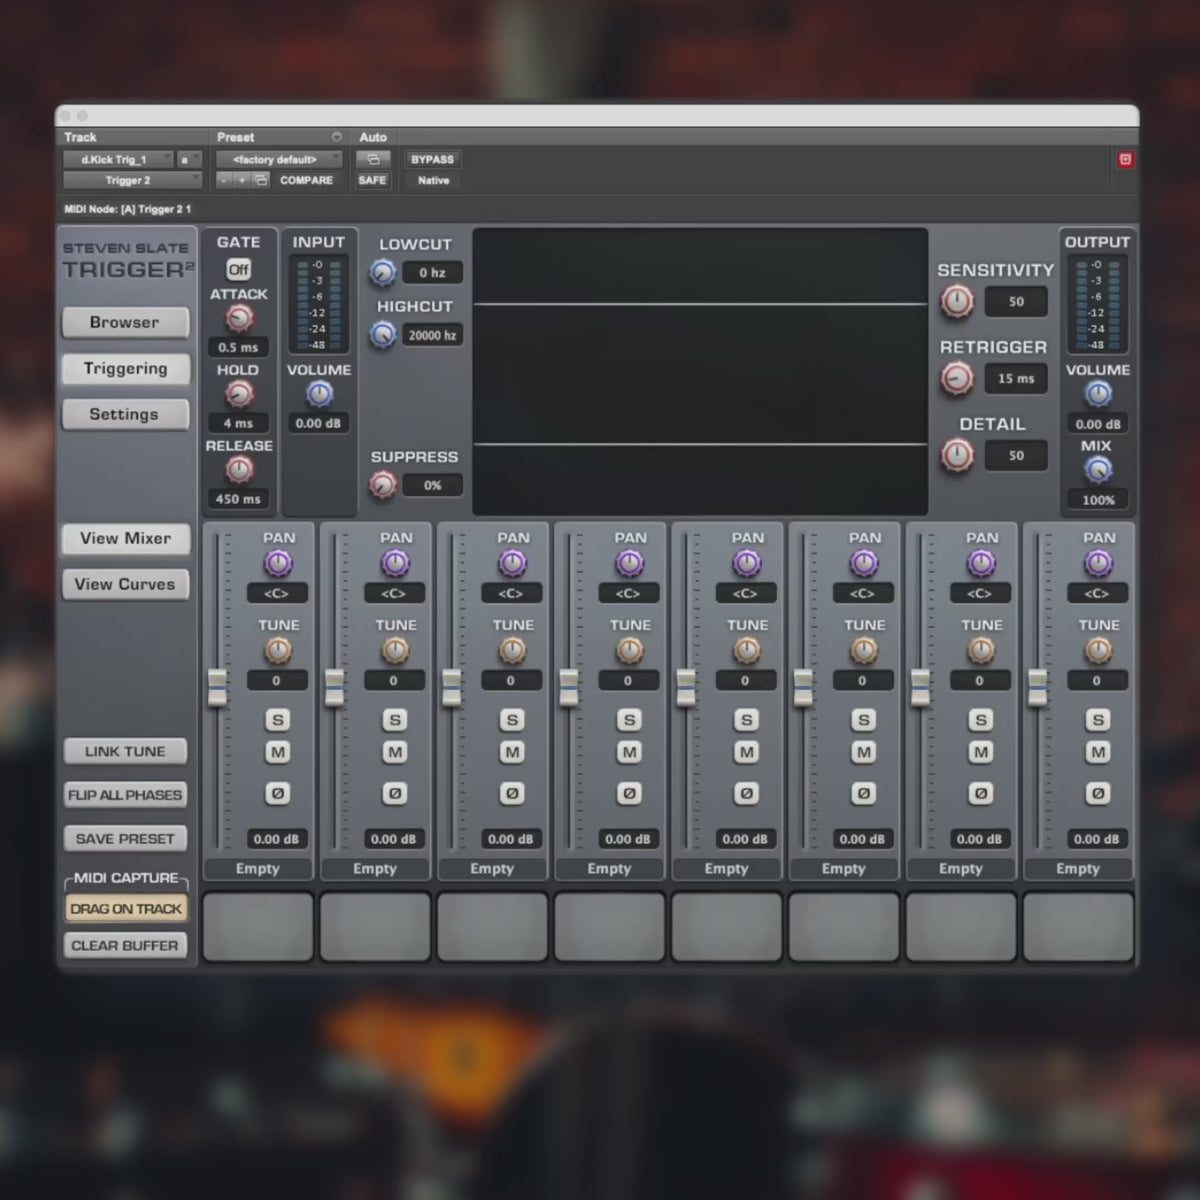Adjust the Detail knob
1200x1200 pixels.
pos(957,455)
